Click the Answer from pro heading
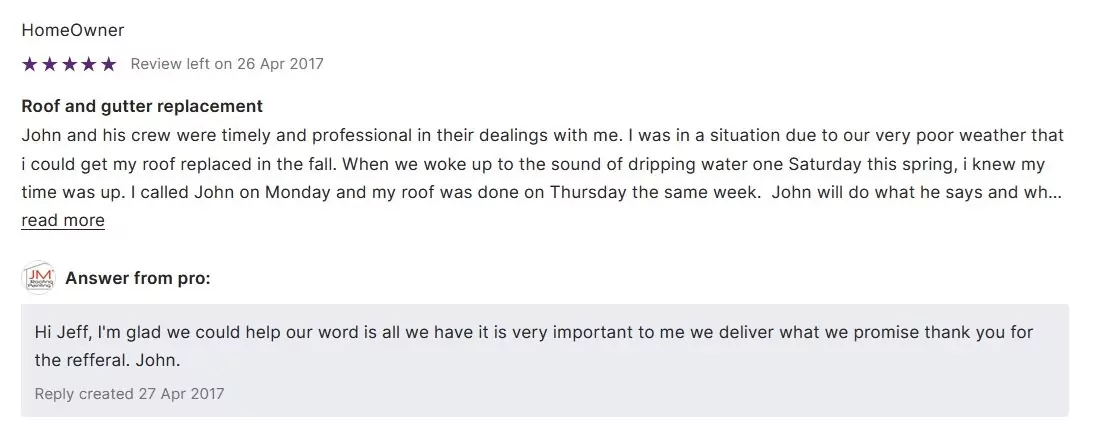This screenshot has height=435, width=1095. click(x=138, y=278)
